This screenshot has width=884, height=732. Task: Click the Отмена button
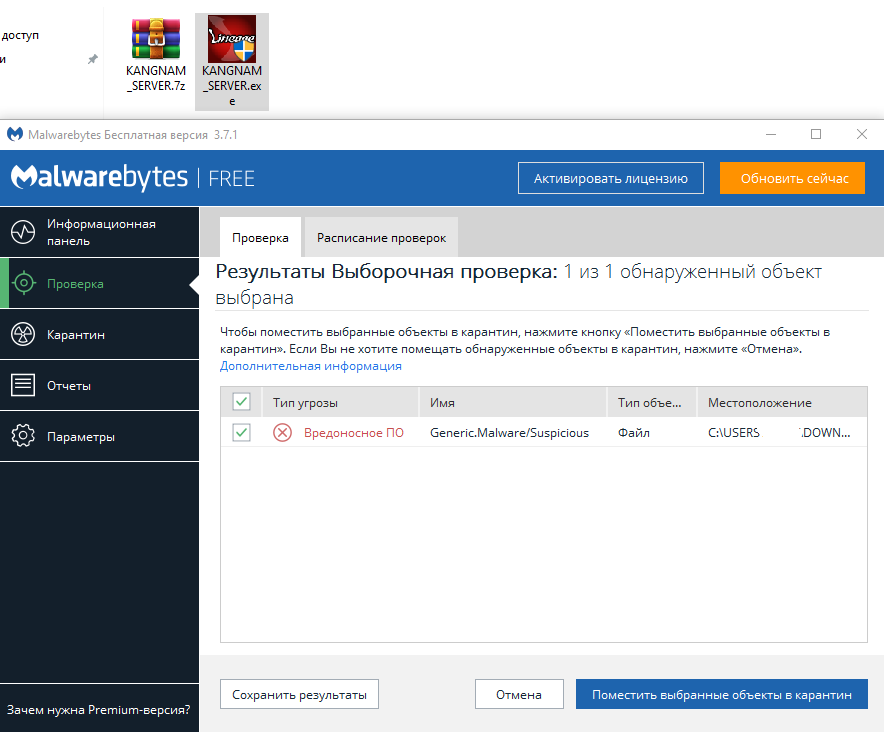click(x=519, y=694)
